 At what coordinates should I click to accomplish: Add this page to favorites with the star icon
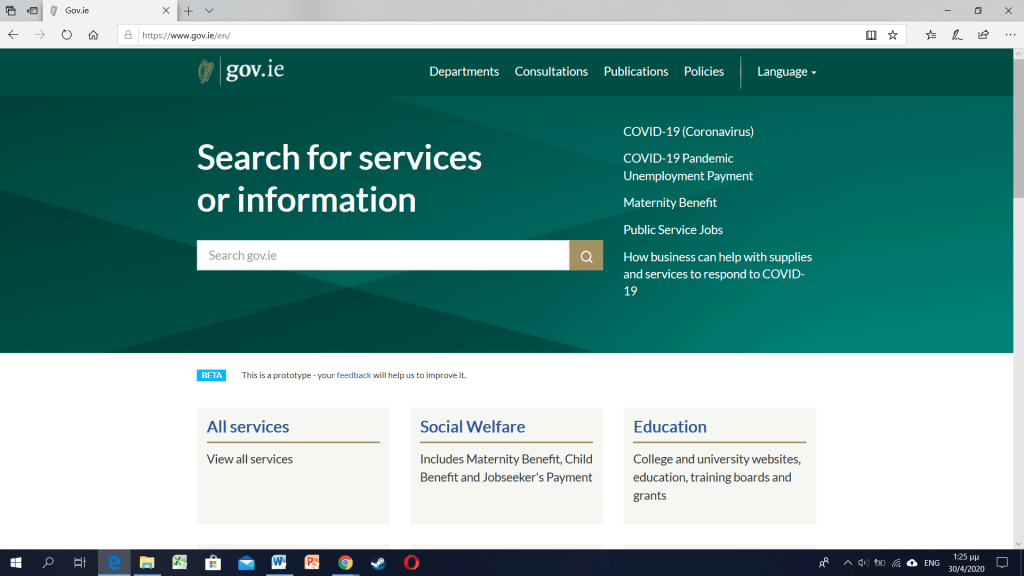893,34
